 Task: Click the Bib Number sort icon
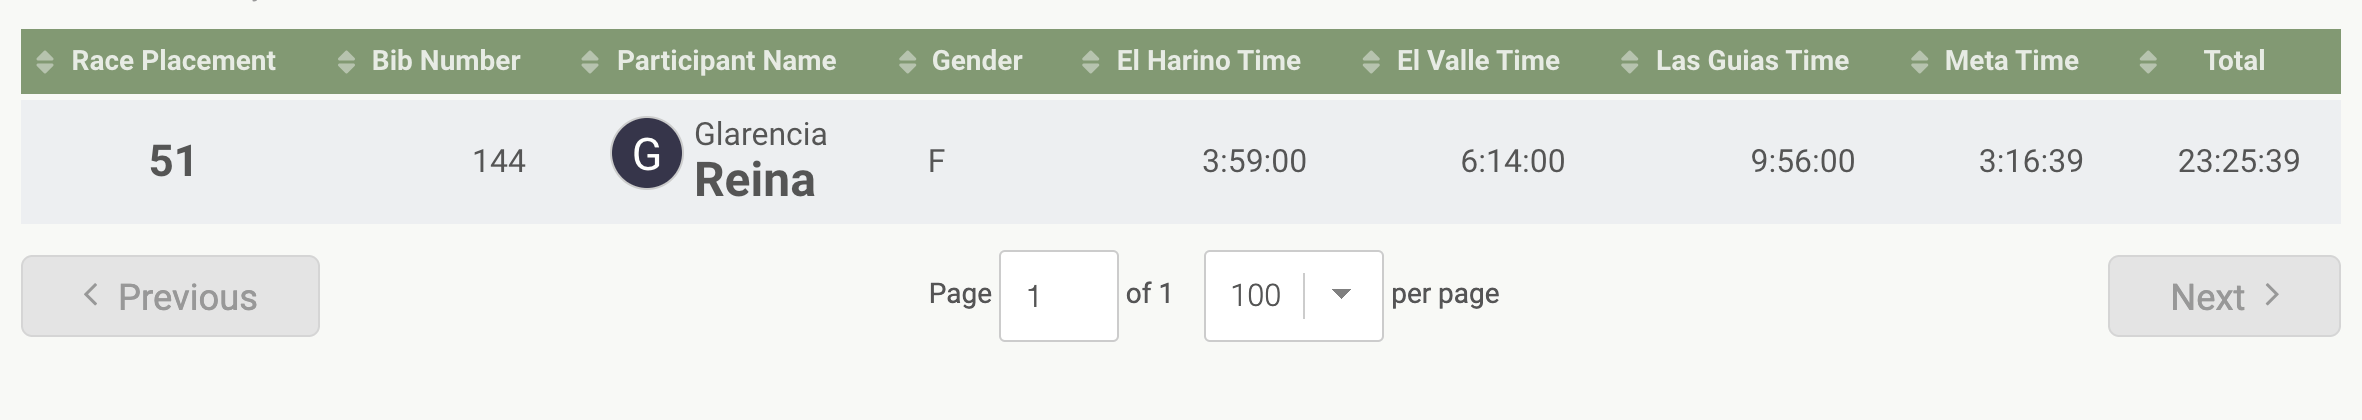tap(346, 62)
